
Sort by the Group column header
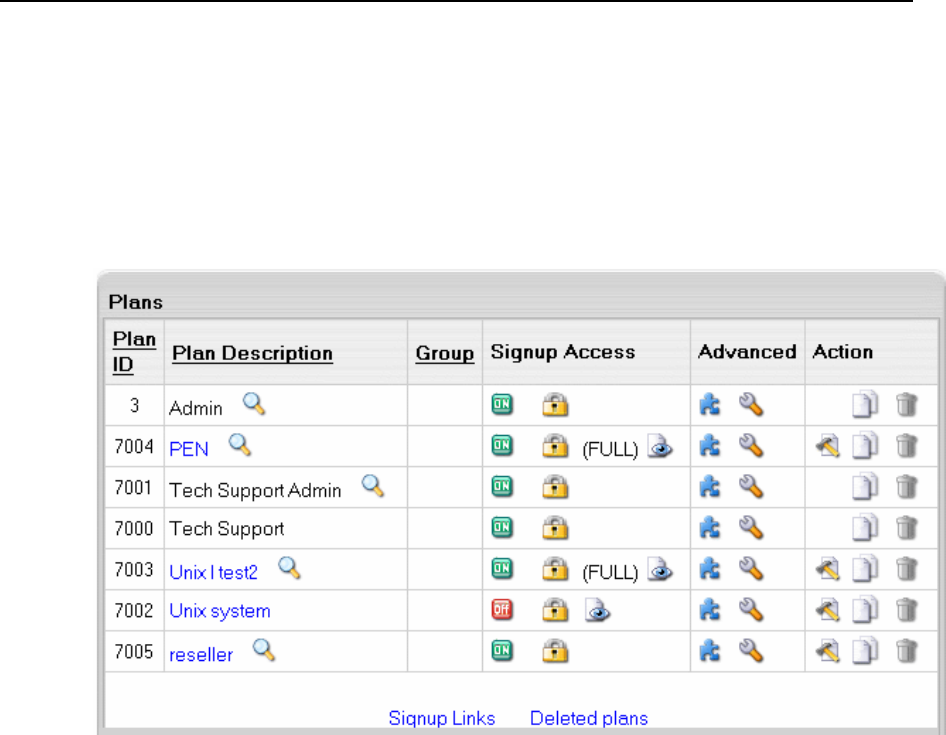pyautogui.click(x=444, y=353)
